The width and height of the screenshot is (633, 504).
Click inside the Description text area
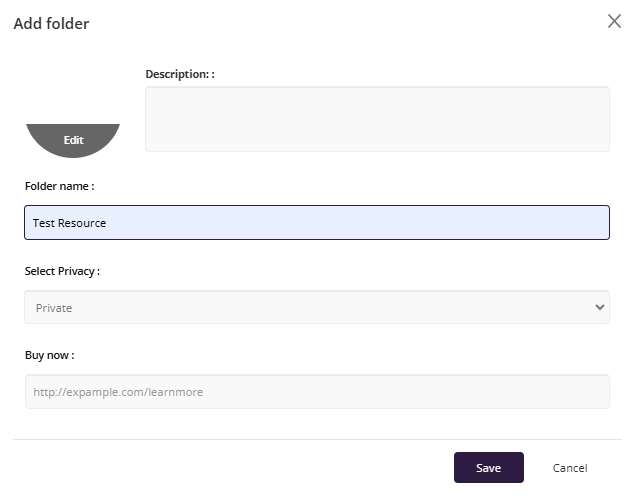coord(377,119)
